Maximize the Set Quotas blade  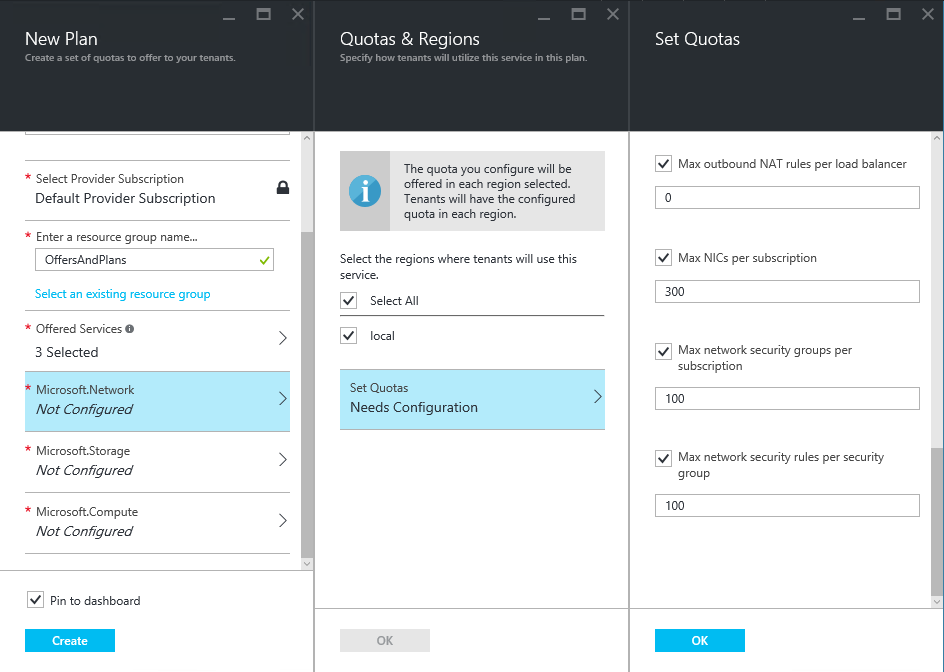coord(893,14)
